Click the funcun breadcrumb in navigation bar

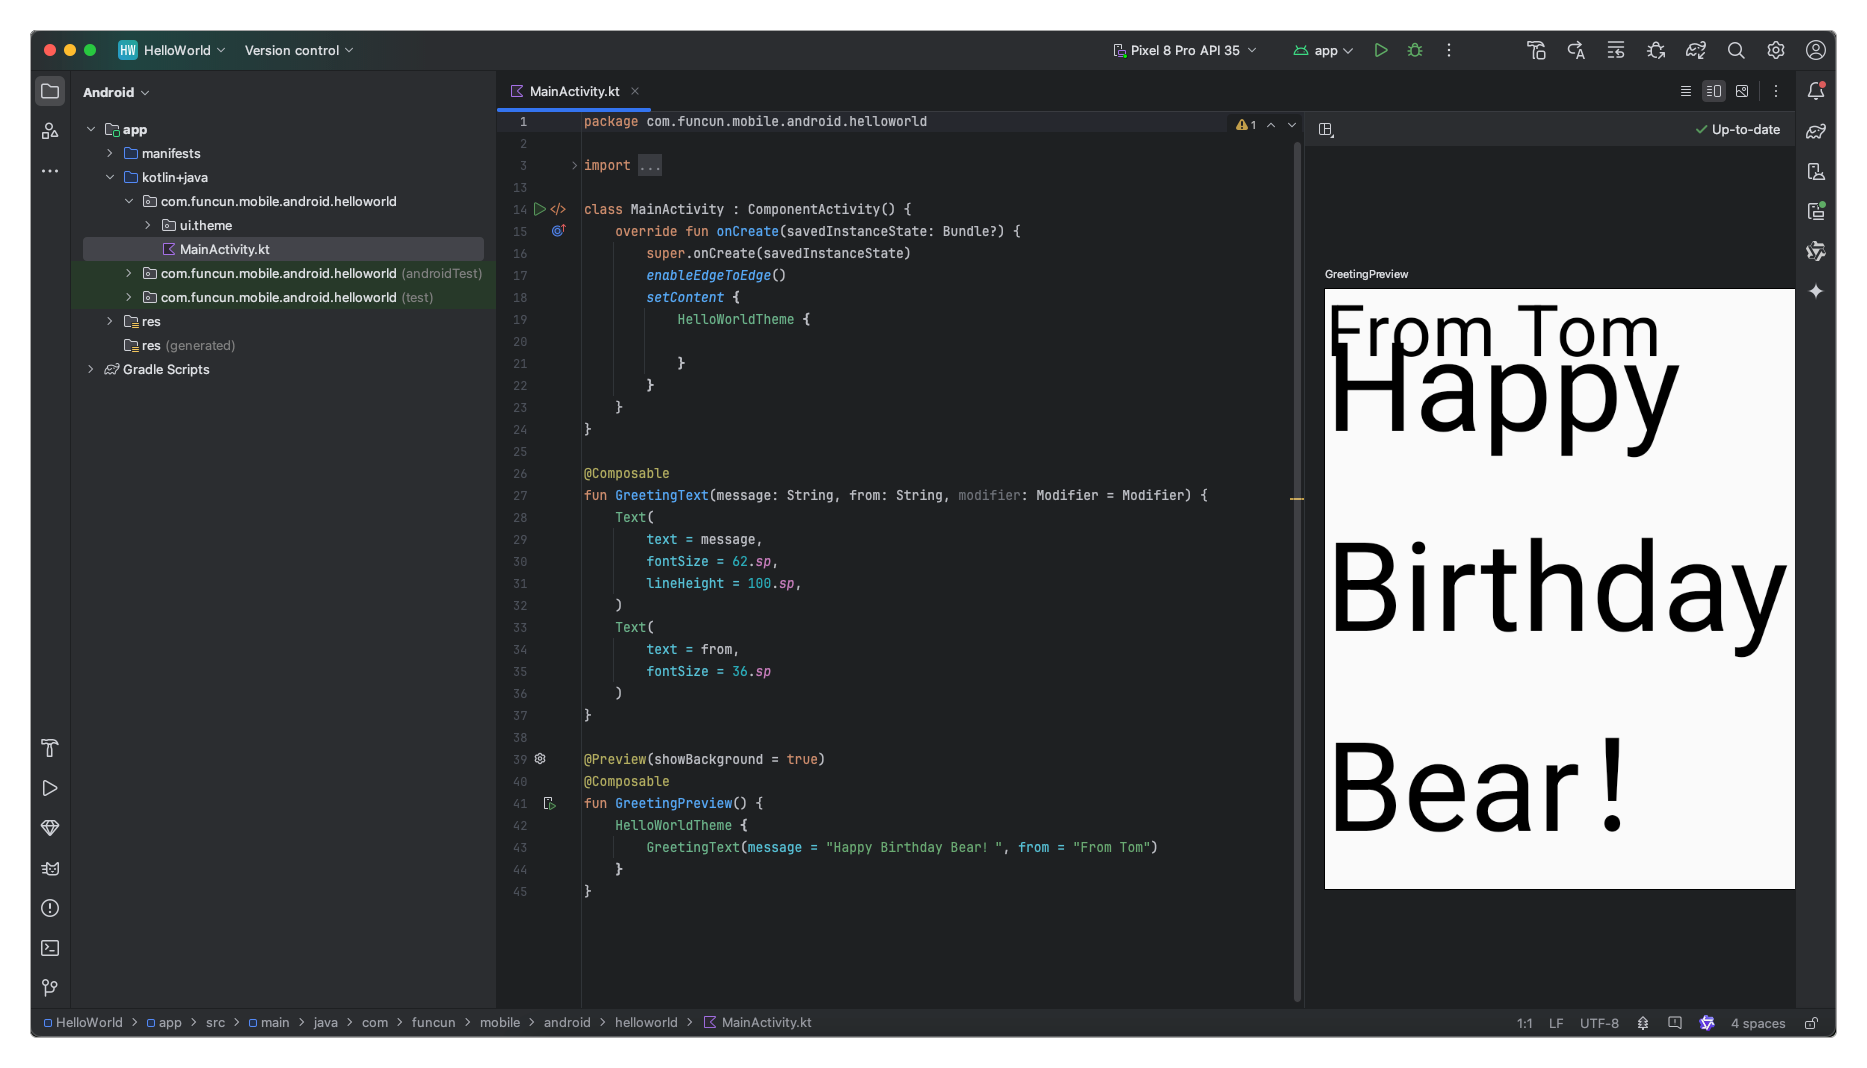(x=433, y=1022)
